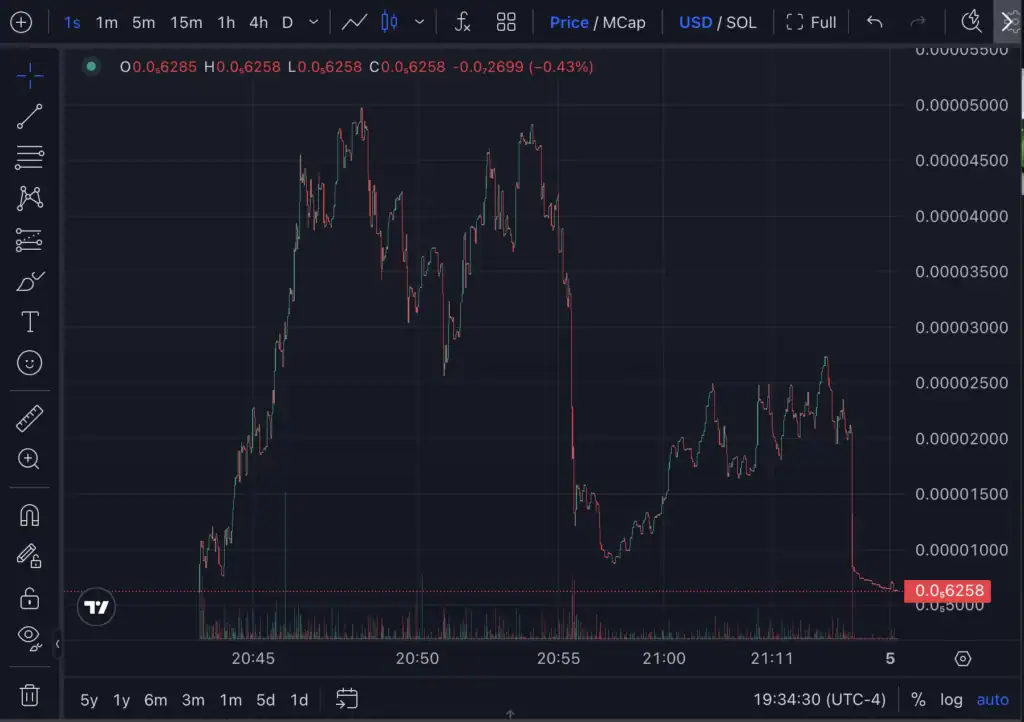Image resolution: width=1024 pixels, height=722 pixels.
Task: Remove drawings with the trash icon
Action: [30, 694]
